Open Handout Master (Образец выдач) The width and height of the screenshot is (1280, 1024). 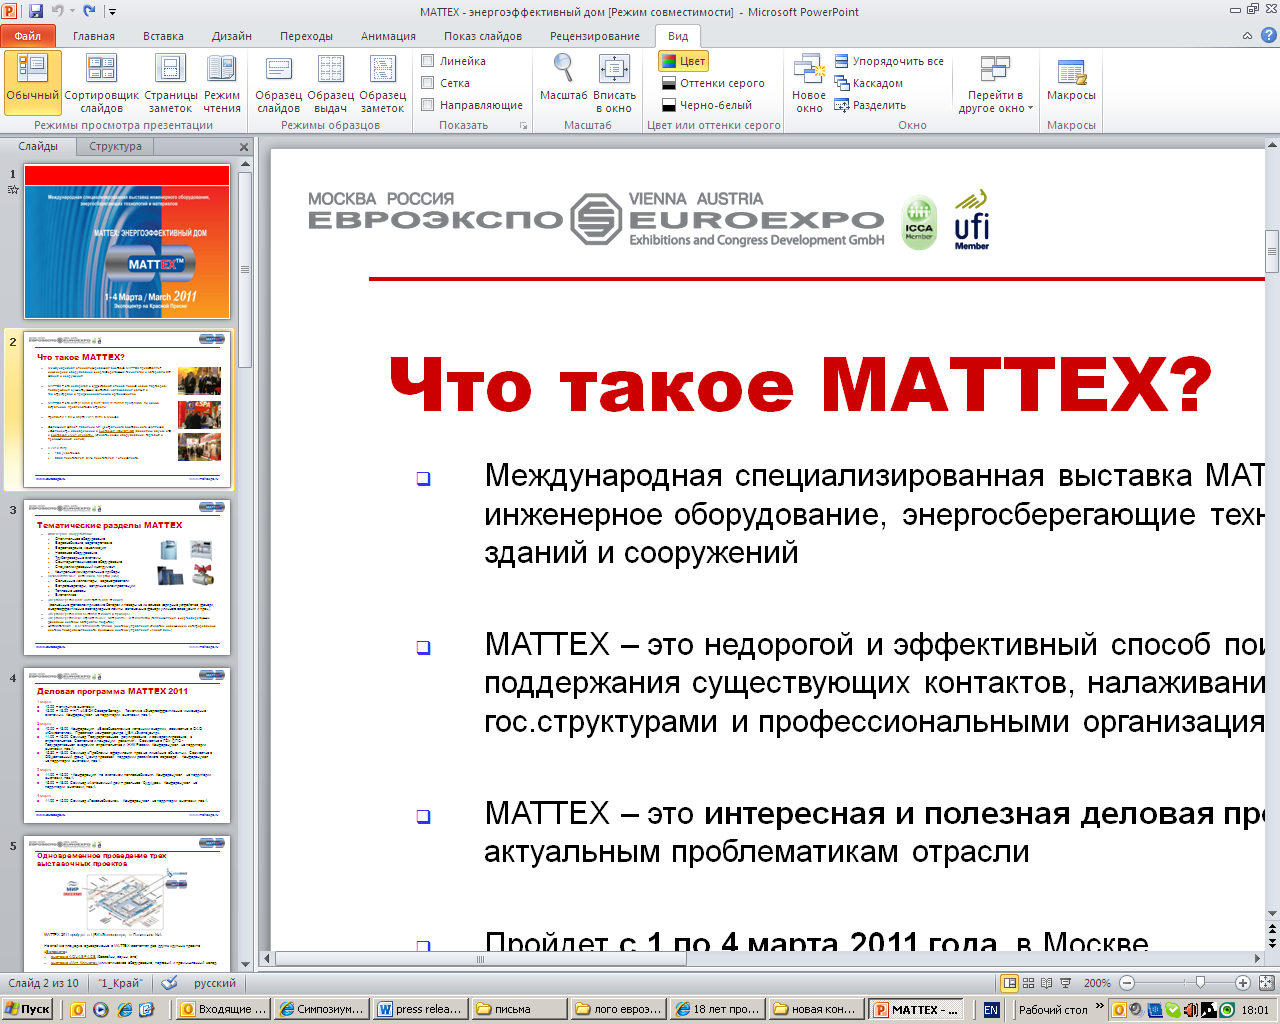330,83
